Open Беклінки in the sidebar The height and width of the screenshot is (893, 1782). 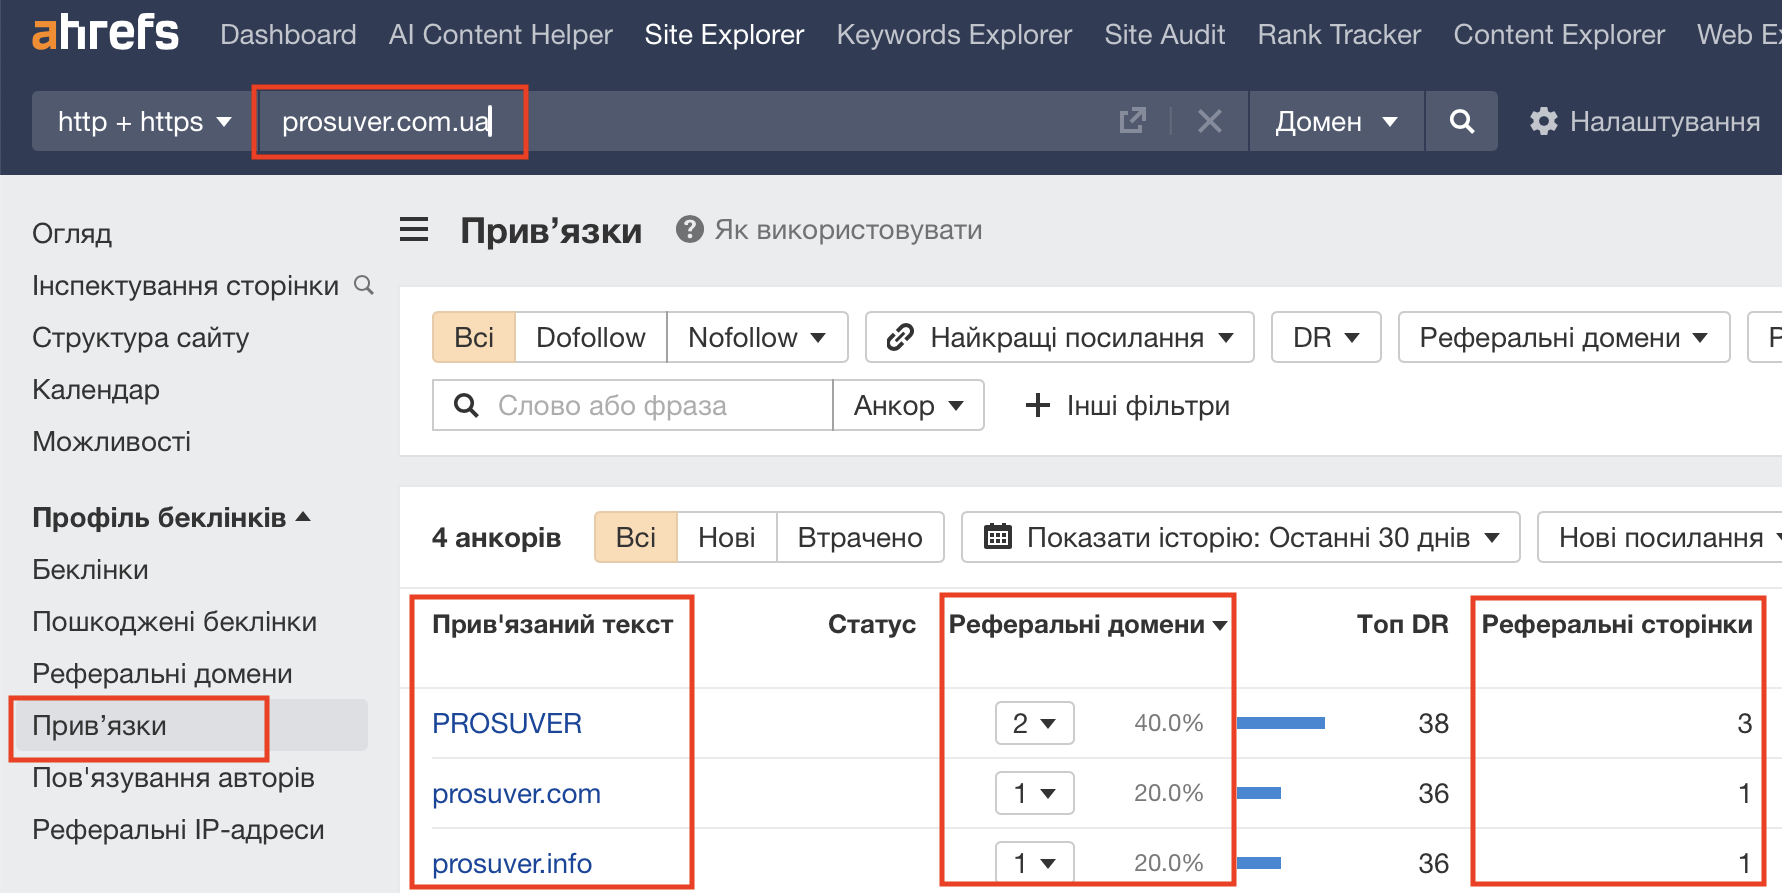pyautogui.click(x=90, y=569)
